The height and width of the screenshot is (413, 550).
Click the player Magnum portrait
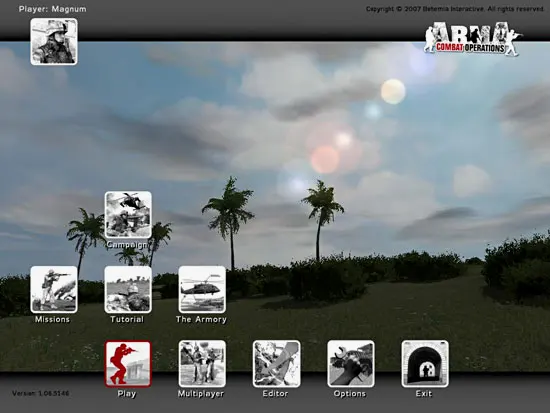coord(54,41)
